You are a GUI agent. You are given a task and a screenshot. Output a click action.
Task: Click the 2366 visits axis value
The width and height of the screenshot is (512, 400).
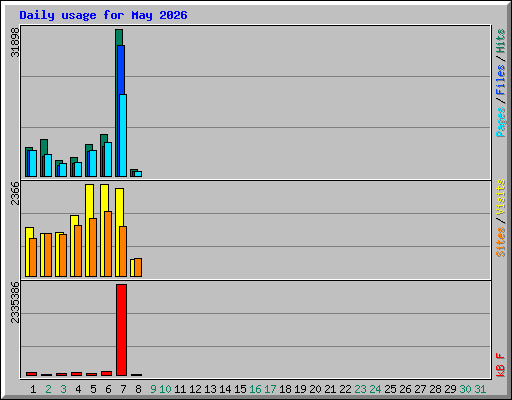(15, 193)
